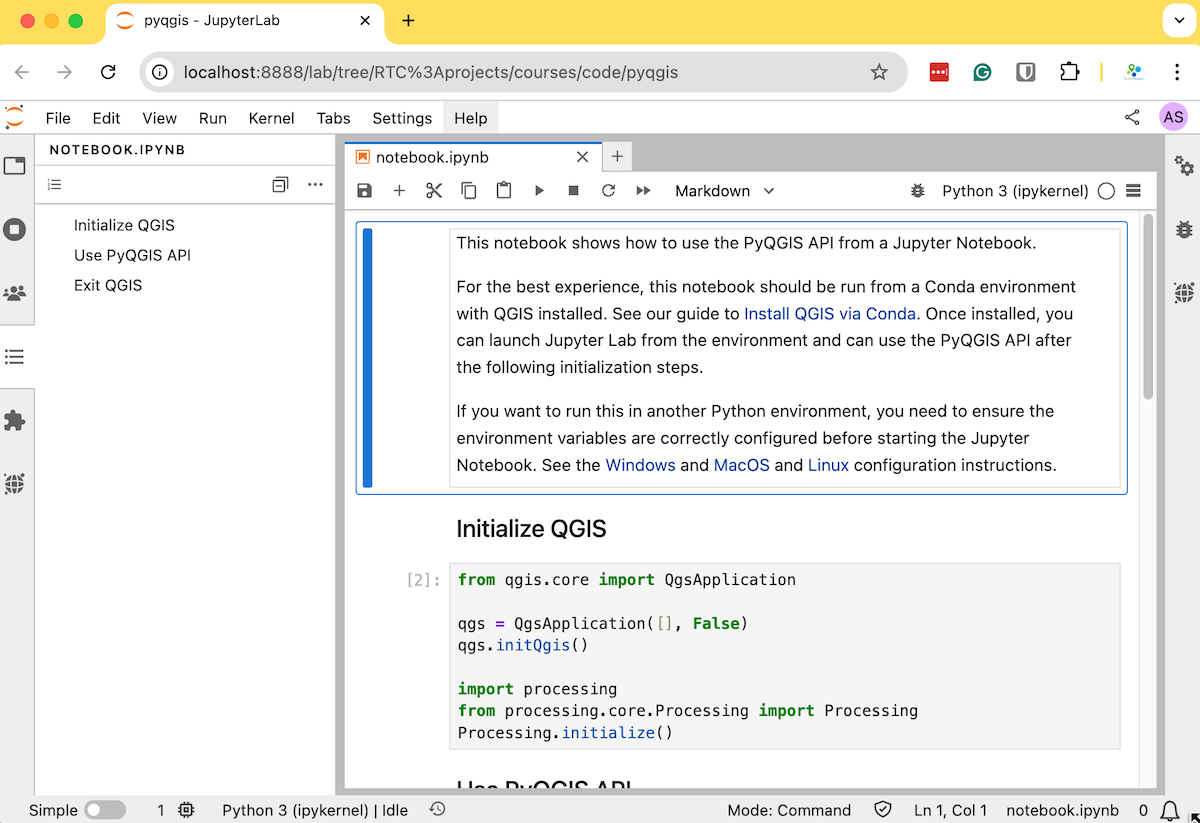Image resolution: width=1200 pixels, height=823 pixels.
Task: Open the collaboration people panel
Action: click(15, 294)
